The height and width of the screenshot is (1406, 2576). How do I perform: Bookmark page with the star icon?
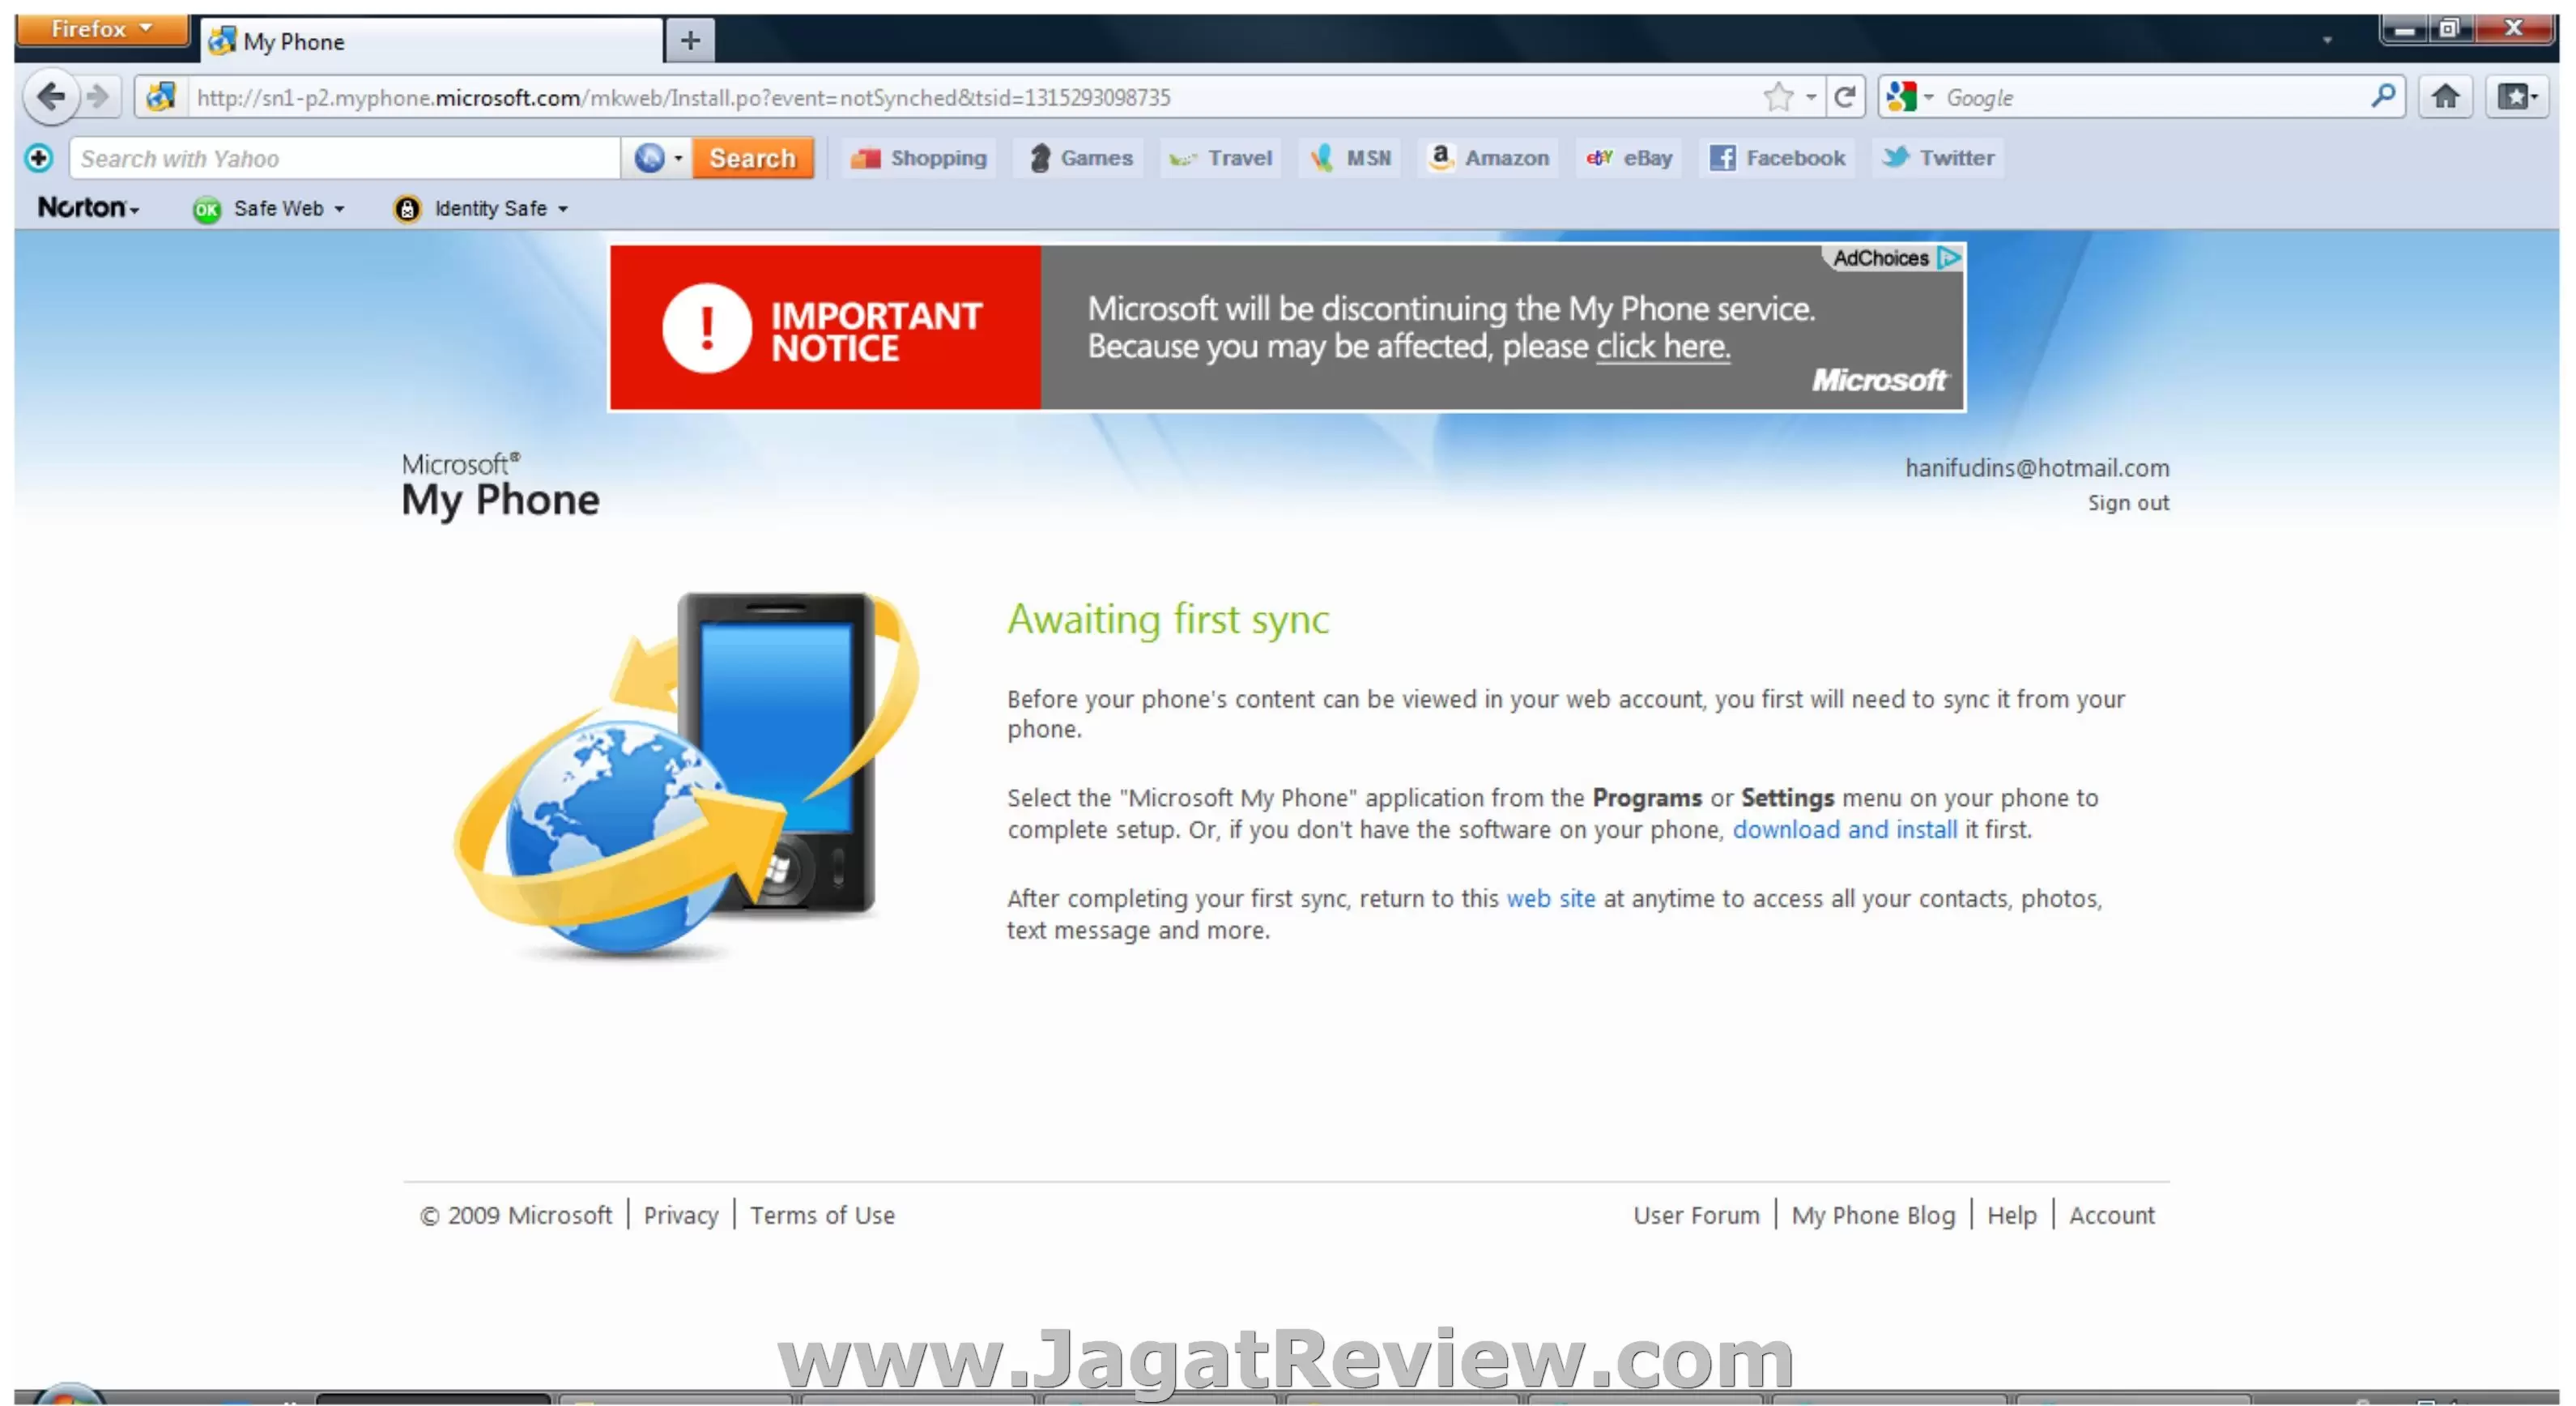coord(1778,97)
